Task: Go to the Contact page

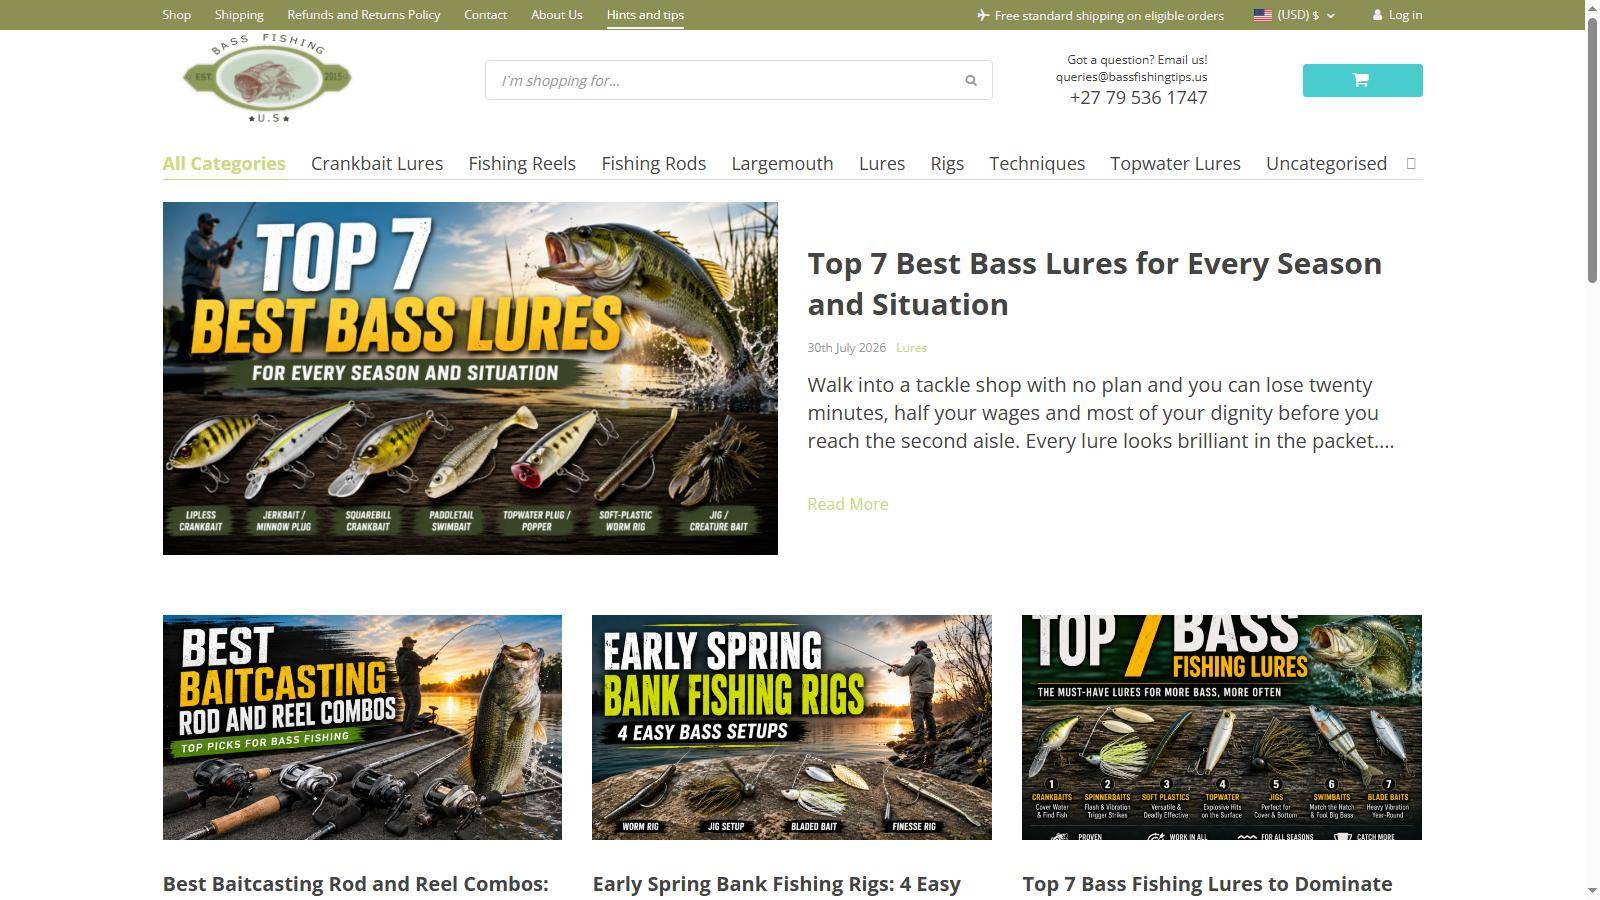Action: 485,15
